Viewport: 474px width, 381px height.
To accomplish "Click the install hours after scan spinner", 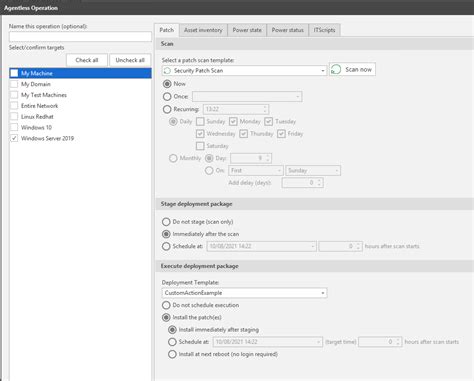I will pos(380,342).
